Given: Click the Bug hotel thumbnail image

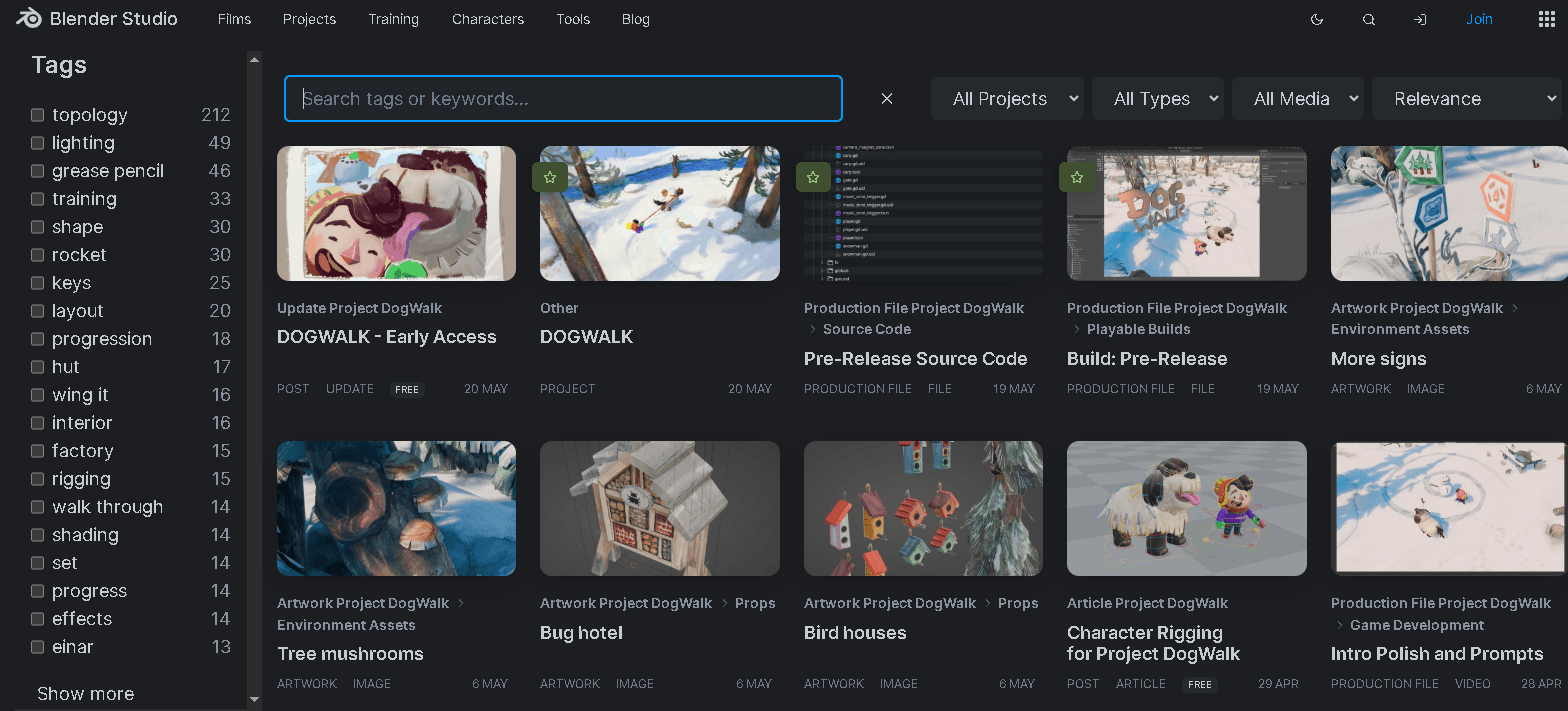Looking at the screenshot, I should [x=660, y=509].
